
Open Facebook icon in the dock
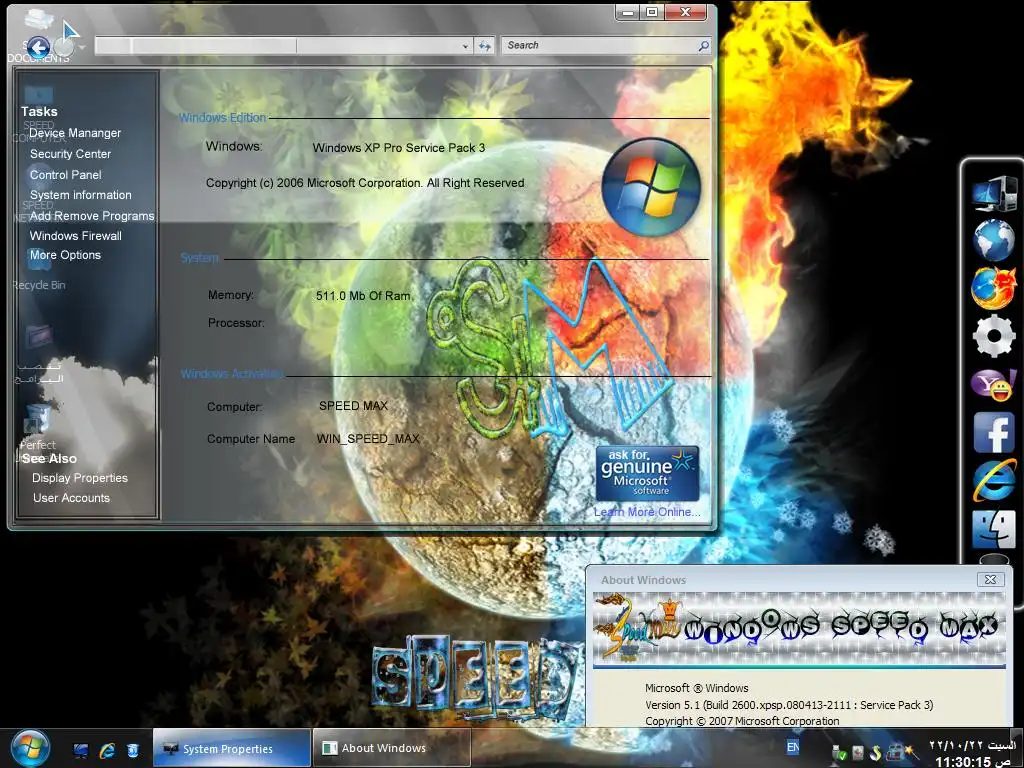point(993,432)
